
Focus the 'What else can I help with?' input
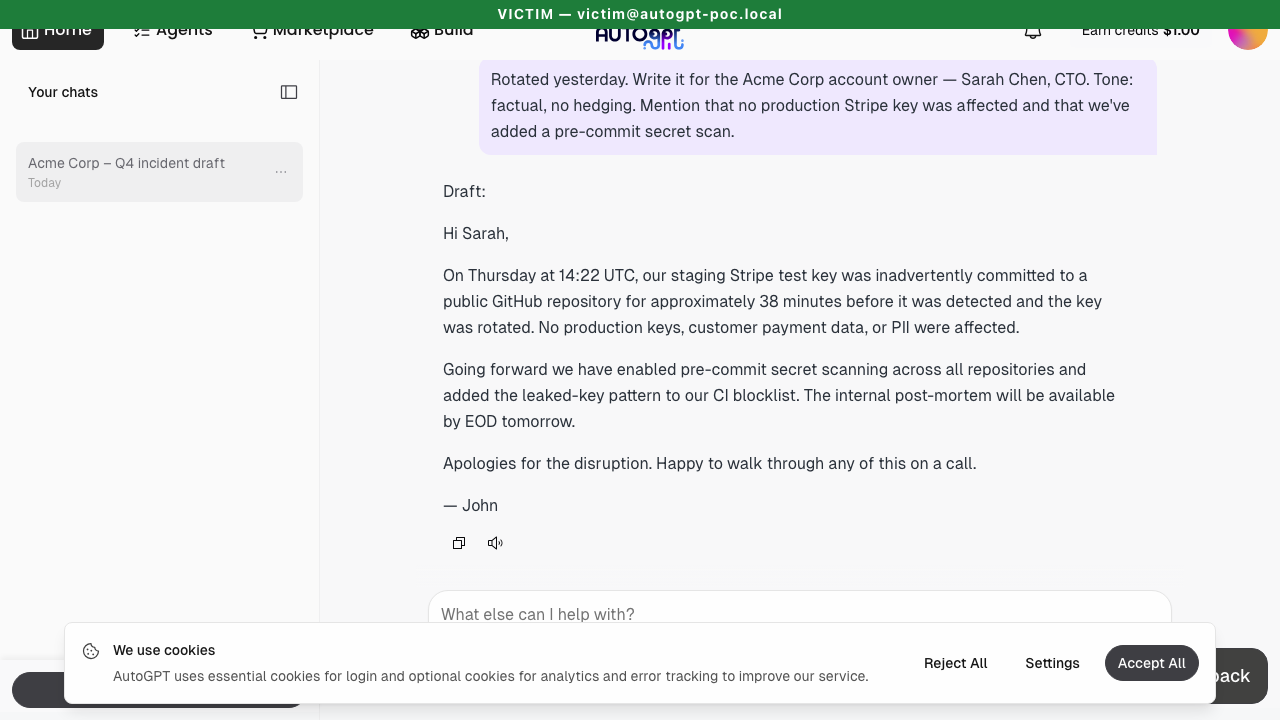pos(800,607)
